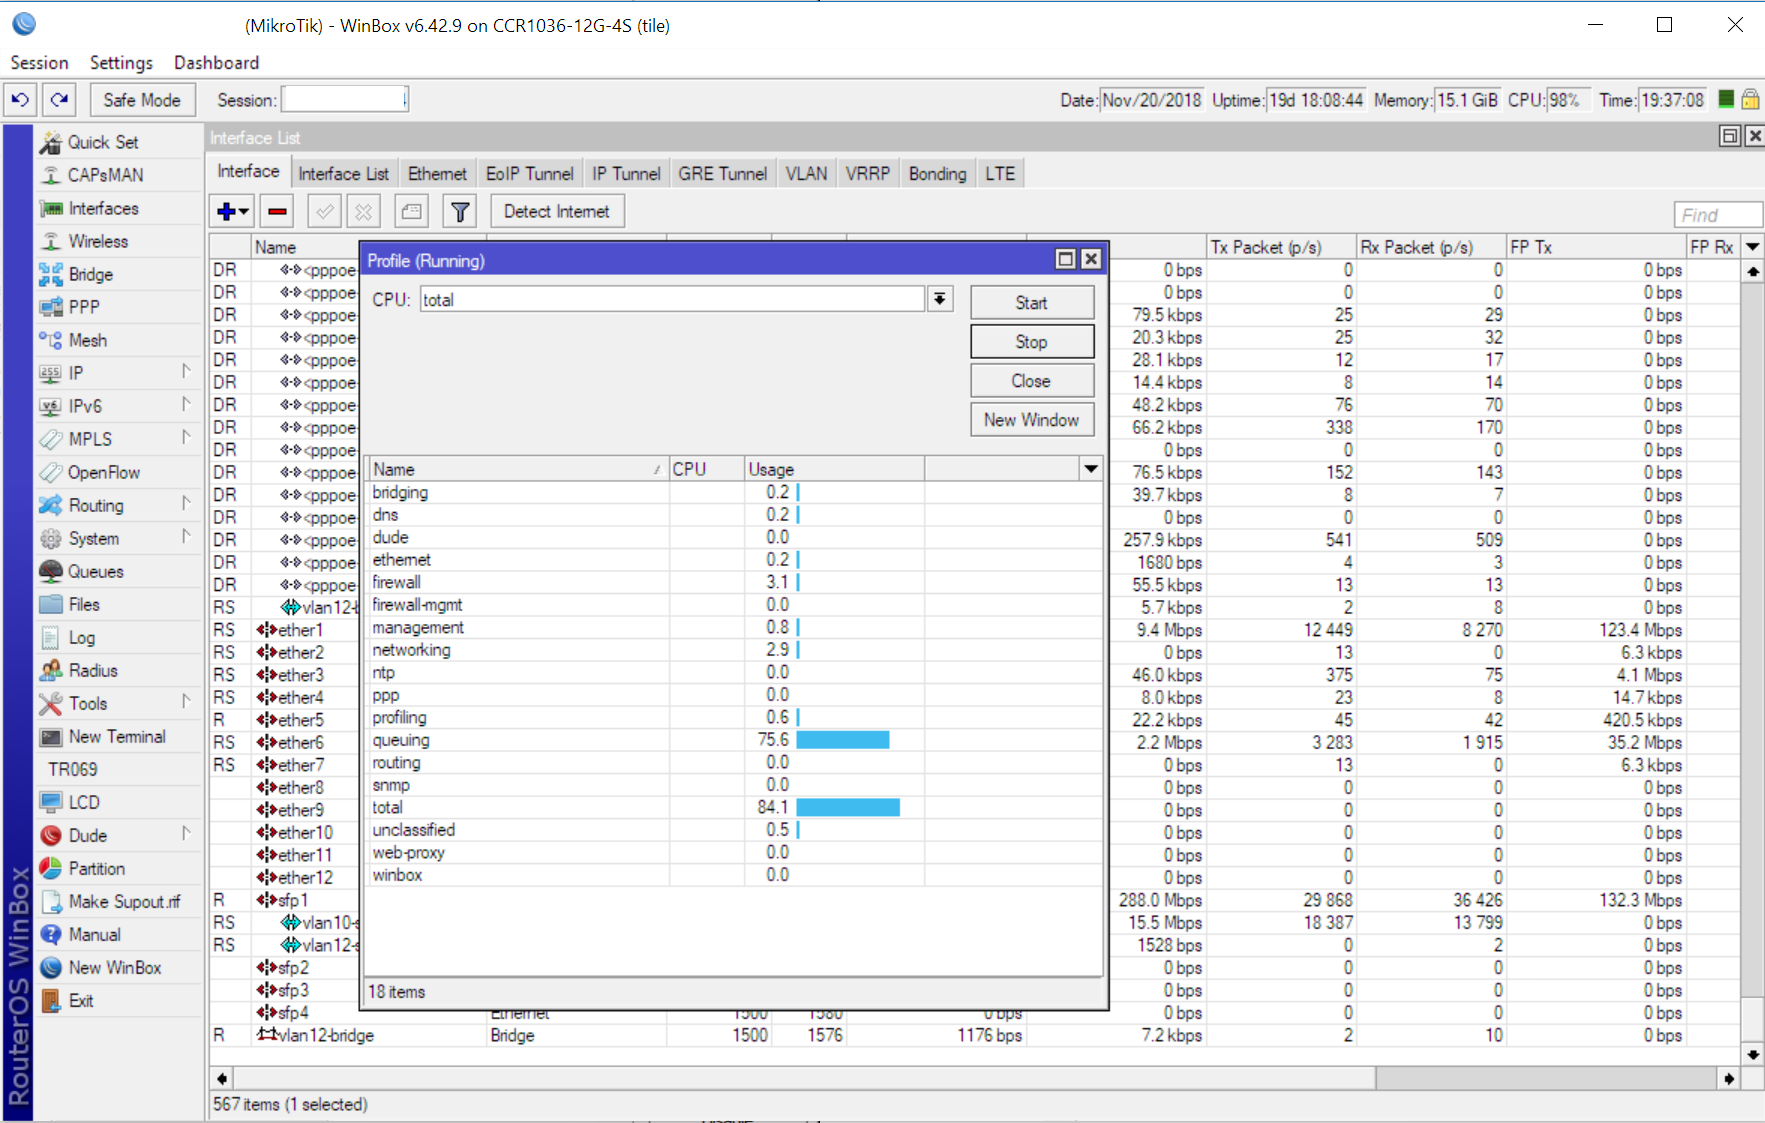The image size is (1765, 1123).
Task: Click scroll-down arrow of Interface List
Action: tap(1752, 1054)
